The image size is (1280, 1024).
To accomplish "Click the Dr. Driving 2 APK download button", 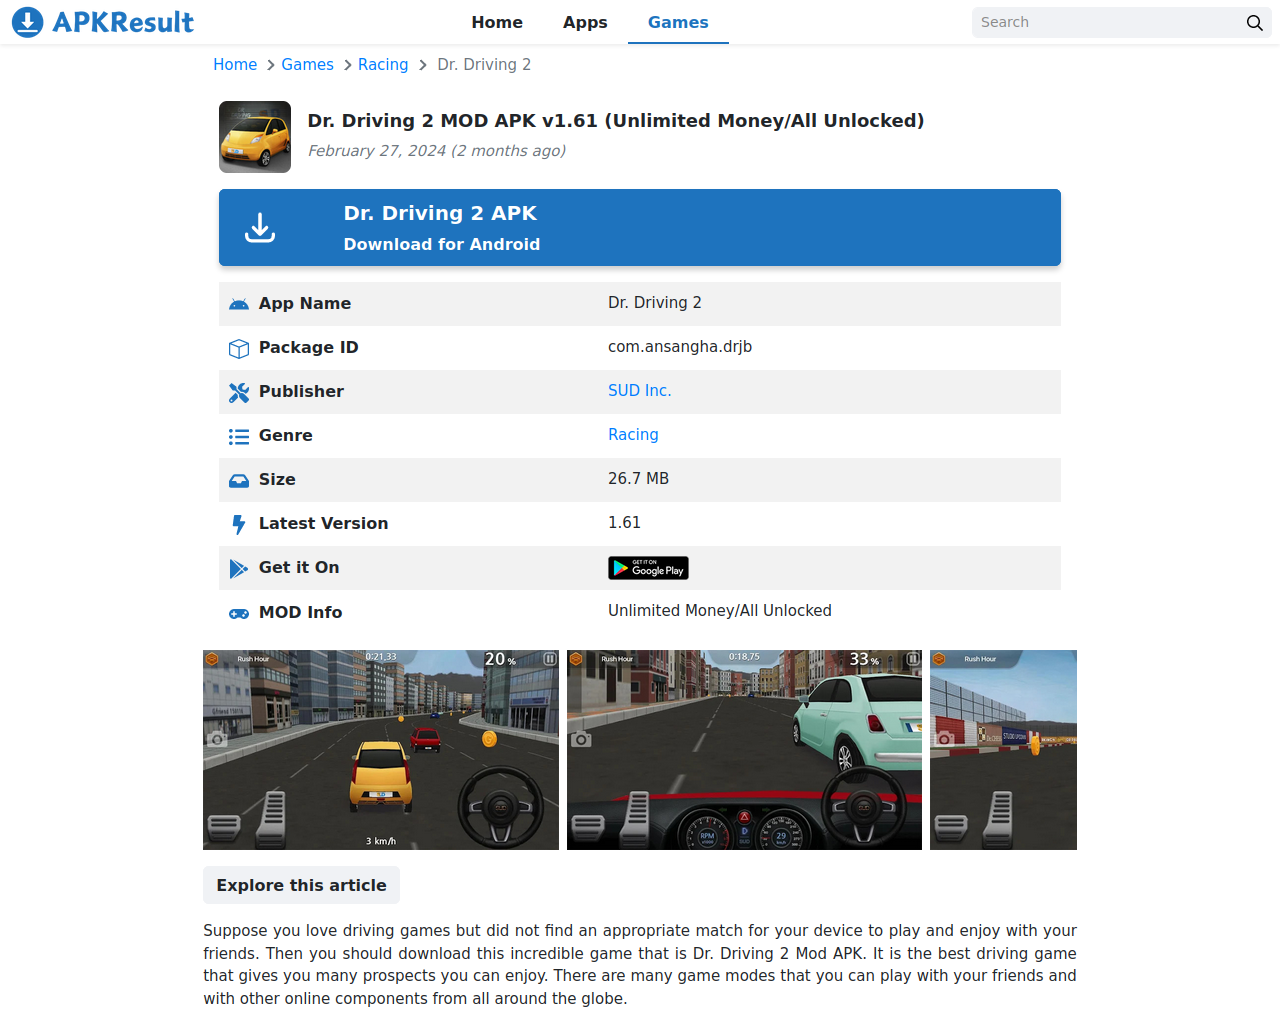I will click(640, 228).
